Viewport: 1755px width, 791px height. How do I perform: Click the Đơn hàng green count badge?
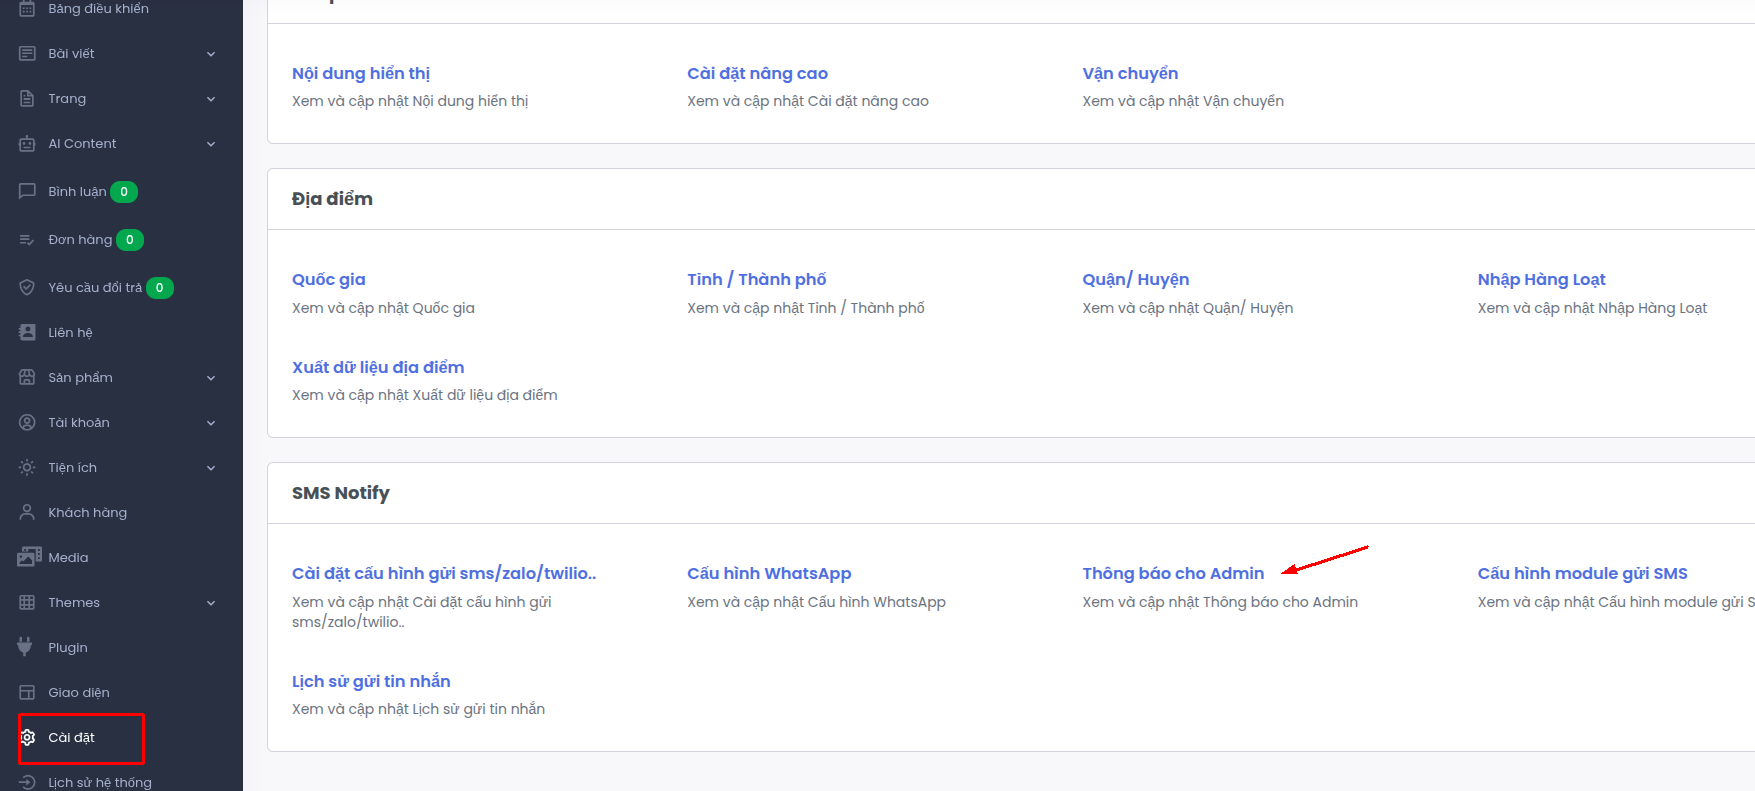(x=130, y=240)
